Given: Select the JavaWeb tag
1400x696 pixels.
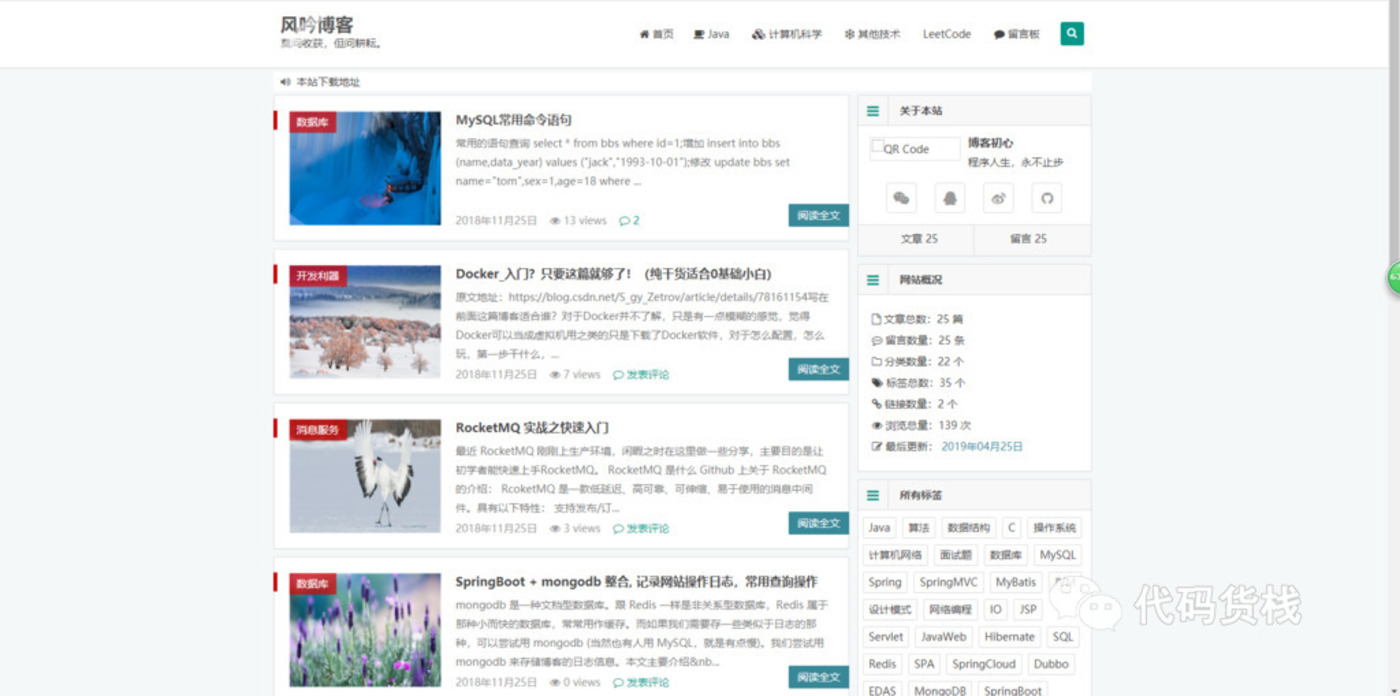Looking at the screenshot, I should point(943,636).
